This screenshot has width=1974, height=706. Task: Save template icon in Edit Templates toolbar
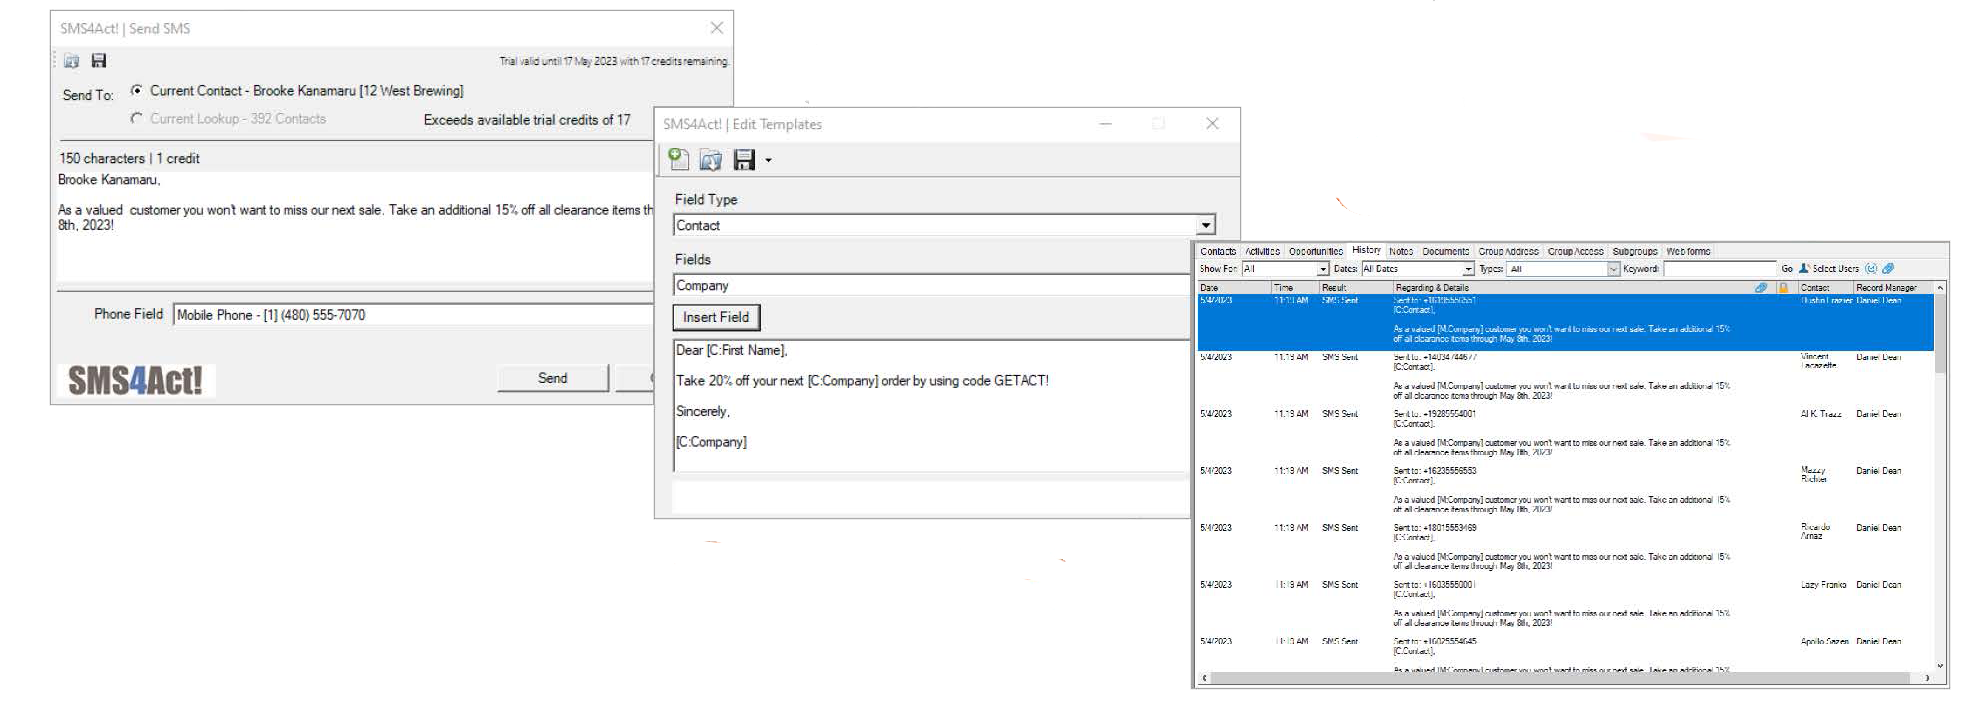click(744, 159)
